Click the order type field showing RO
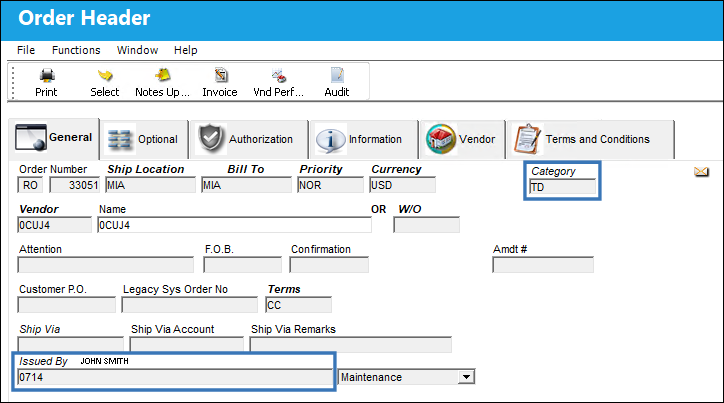Viewport: 724px width, 403px height. pos(30,185)
